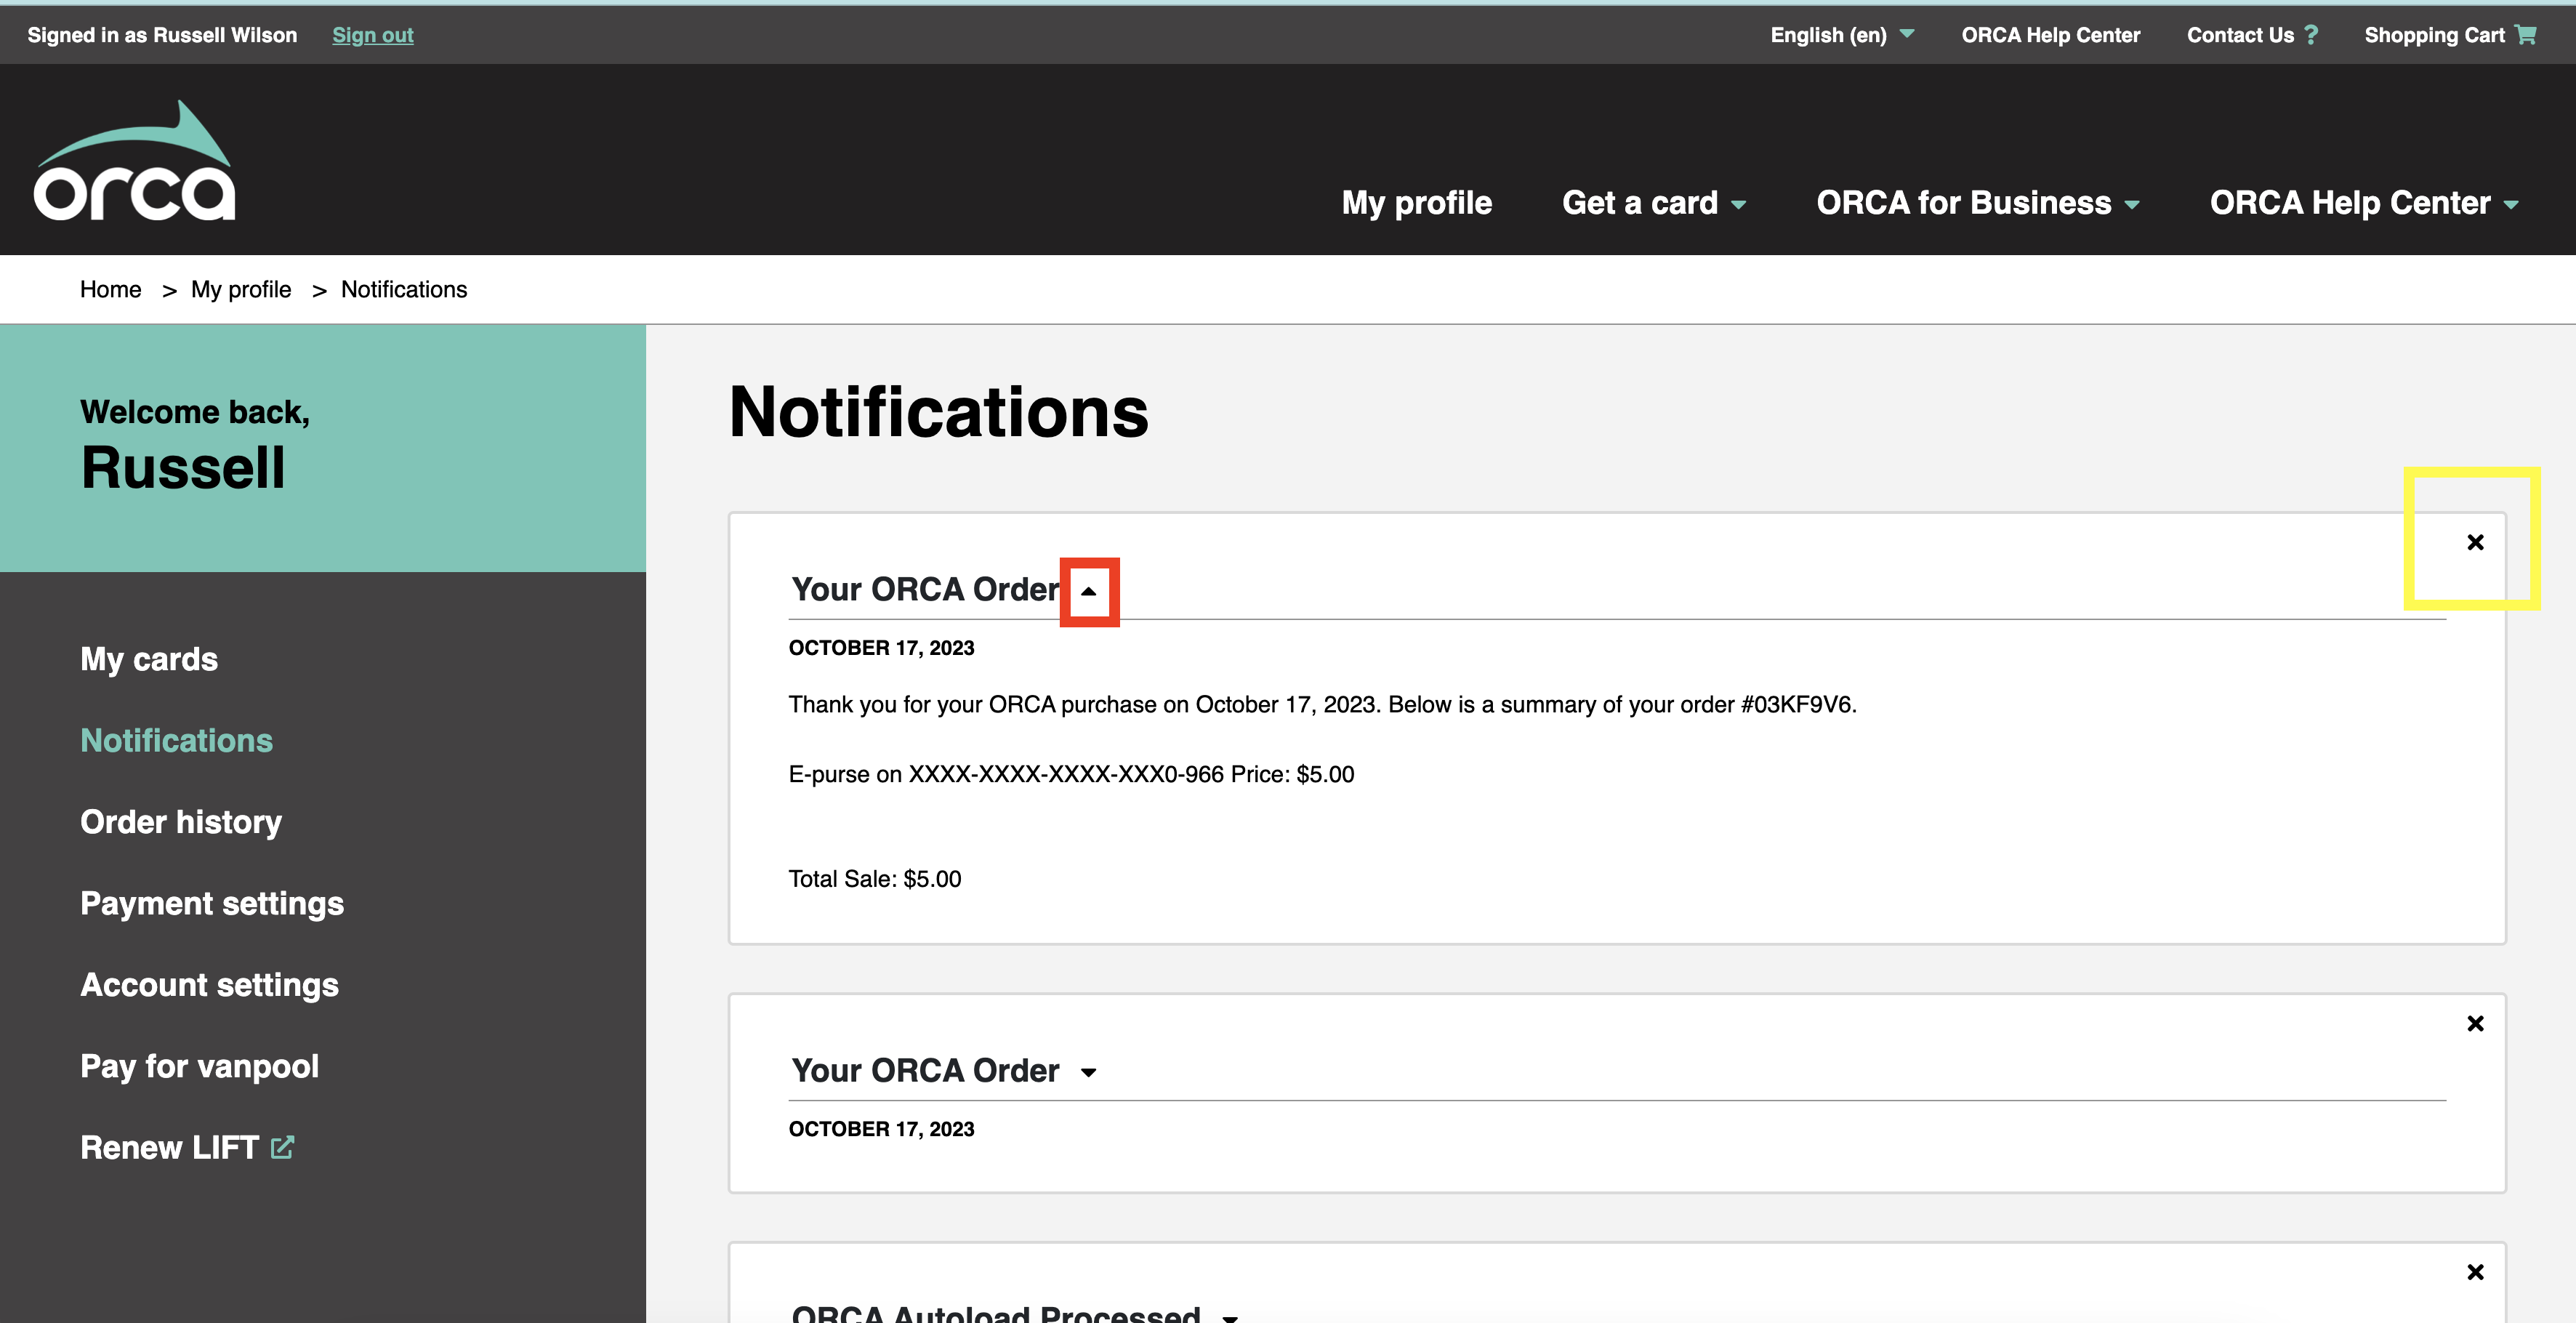Go to the My profile breadcrumb
This screenshot has width=2576, height=1323.
coord(241,289)
